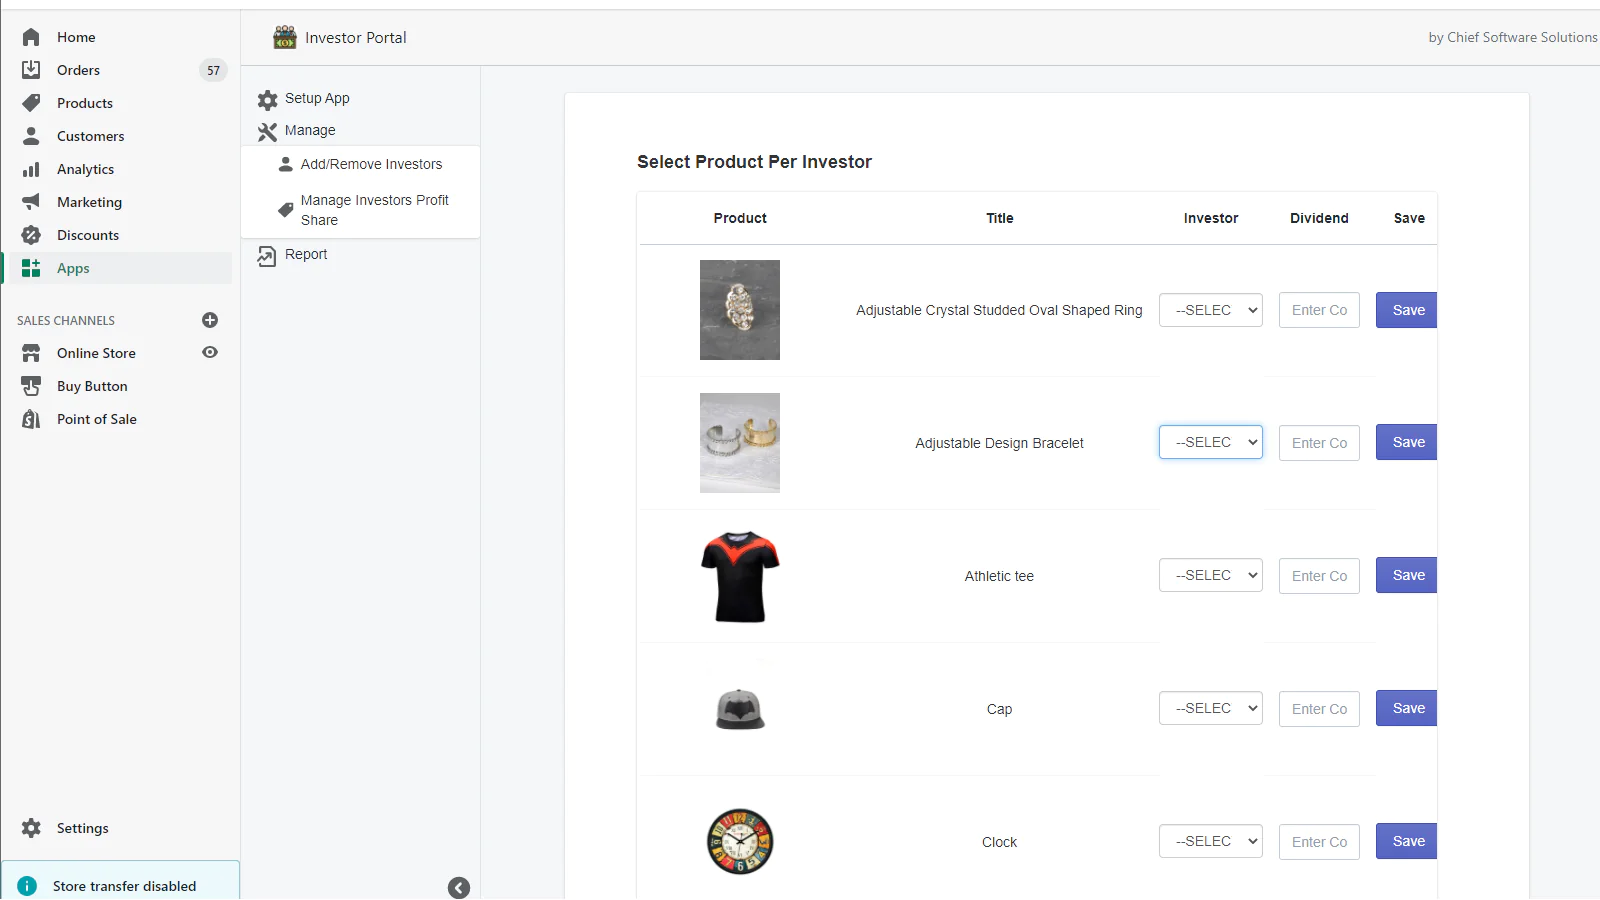Add a sales channel with plus icon
Viewport: 1600px width, 900px height.
click(210, 320)
